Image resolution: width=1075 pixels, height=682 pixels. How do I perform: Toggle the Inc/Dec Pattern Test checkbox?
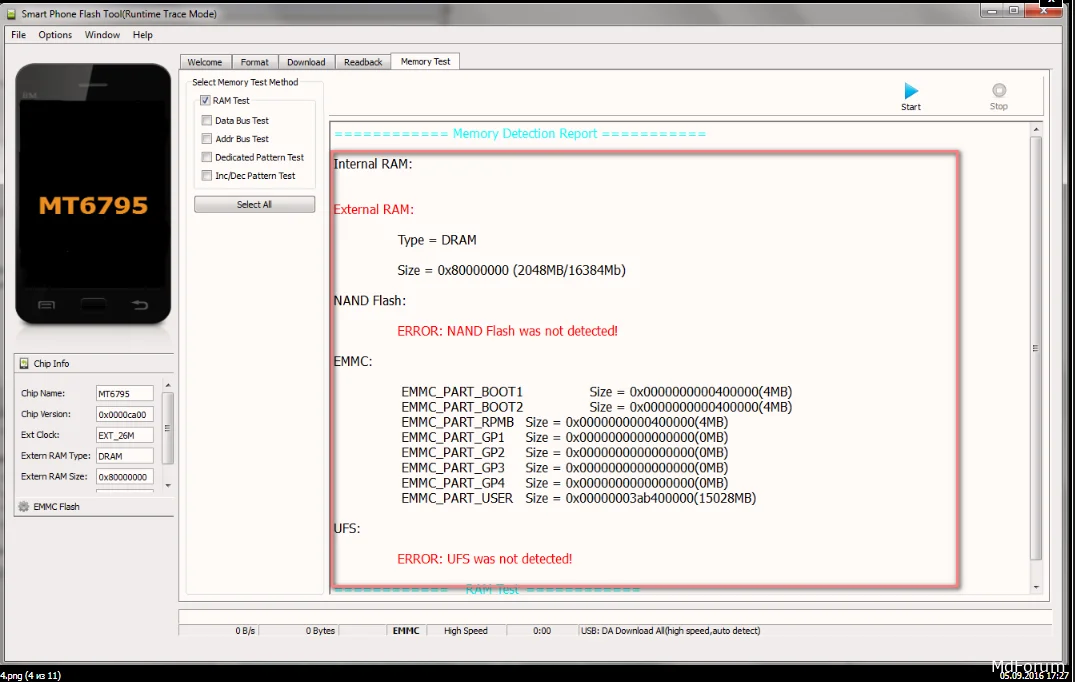pos(207,176)
